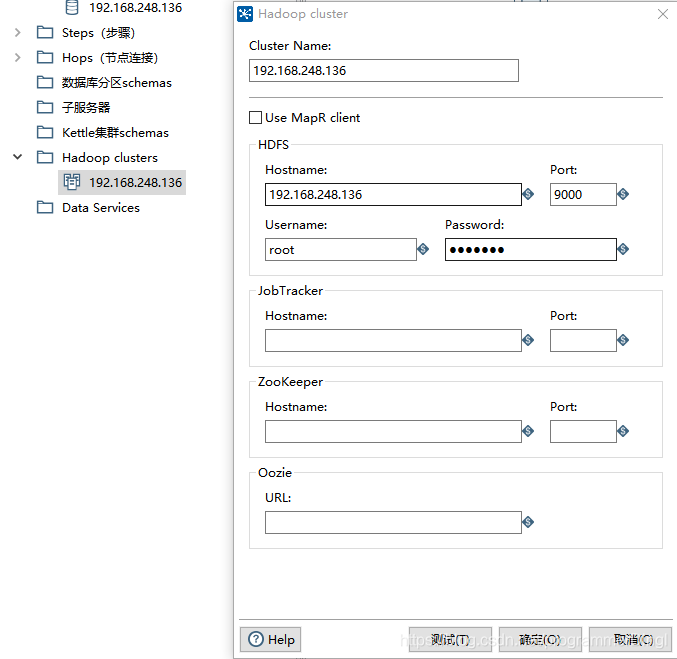The image size is (677, 659).
Task: Click variable icon beside HDFS Port field
Action: 623,194
